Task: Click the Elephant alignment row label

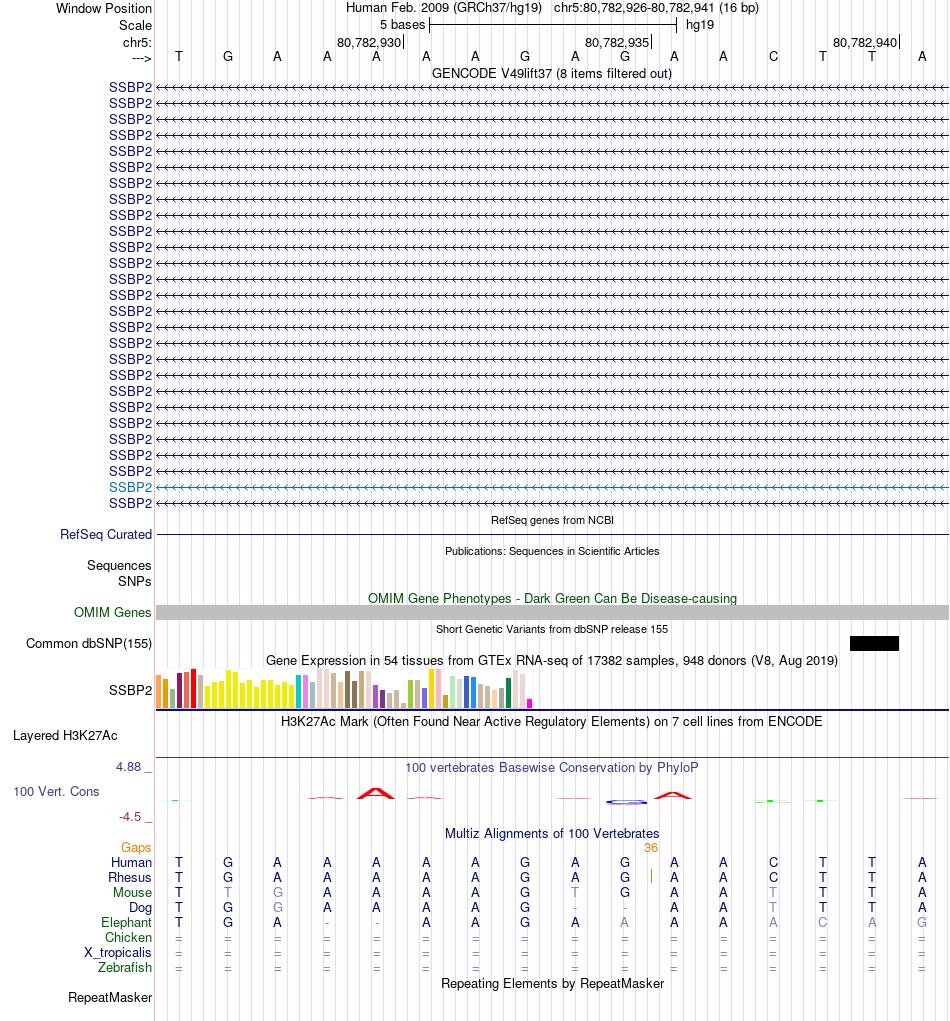Action: 126,923
